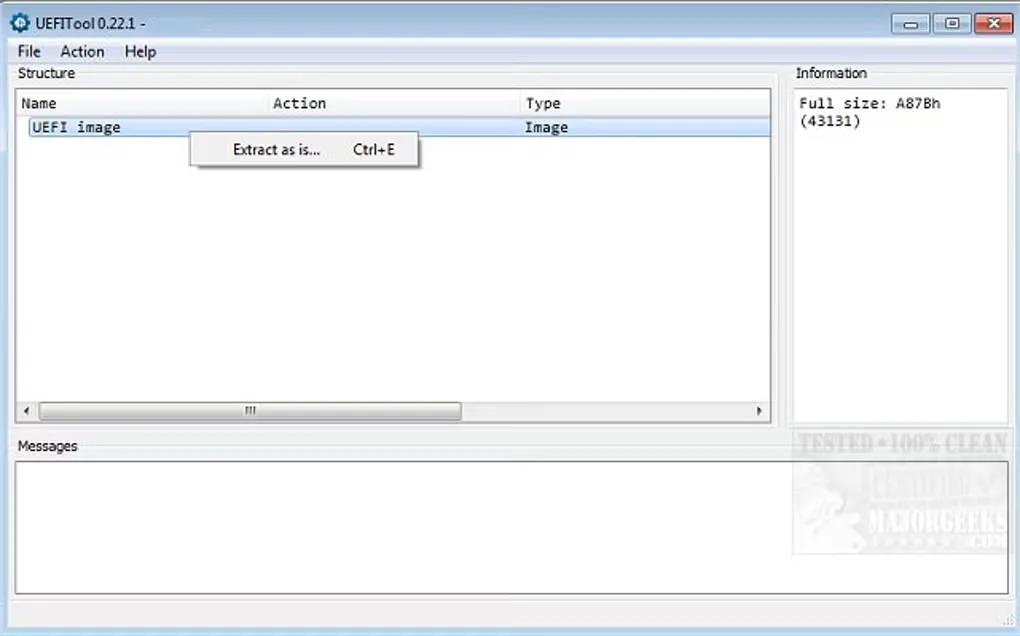Select the UEFI image tree row

click(x=399, y=127)
